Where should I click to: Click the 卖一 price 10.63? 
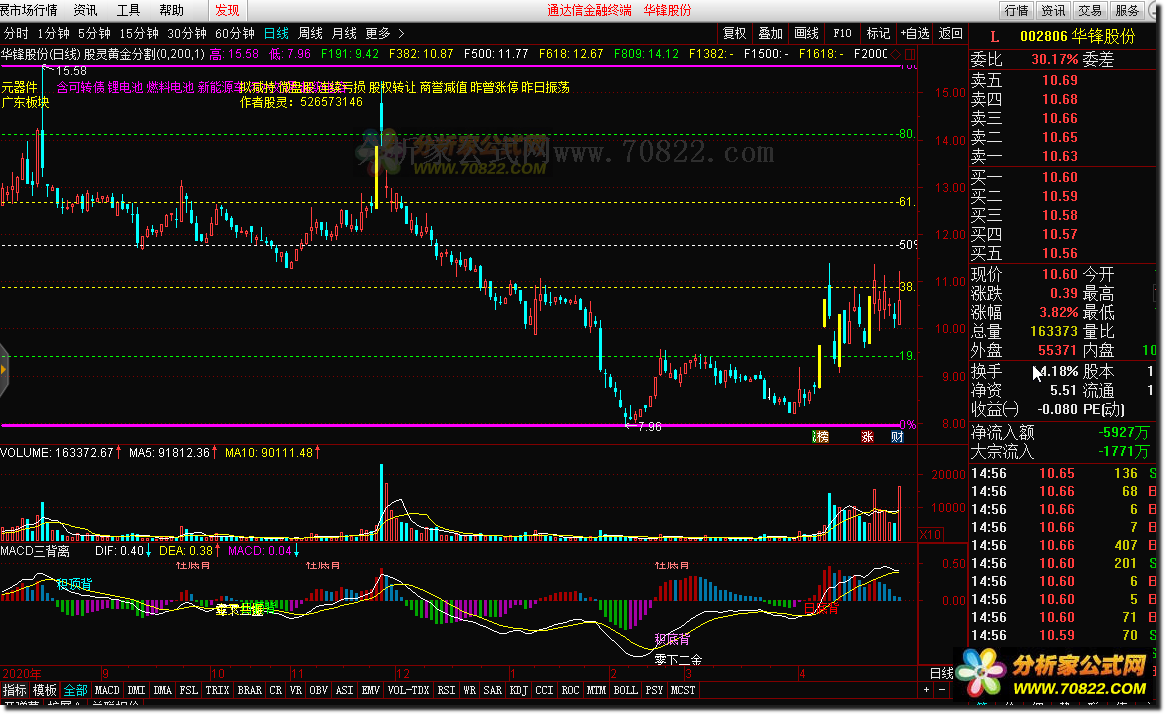(1060, 156)
